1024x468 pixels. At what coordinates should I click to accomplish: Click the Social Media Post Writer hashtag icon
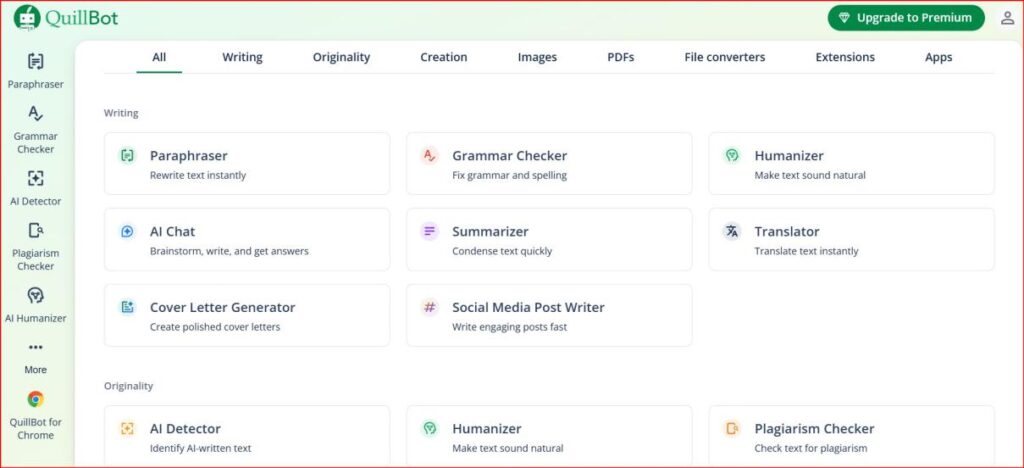point(429,307)
